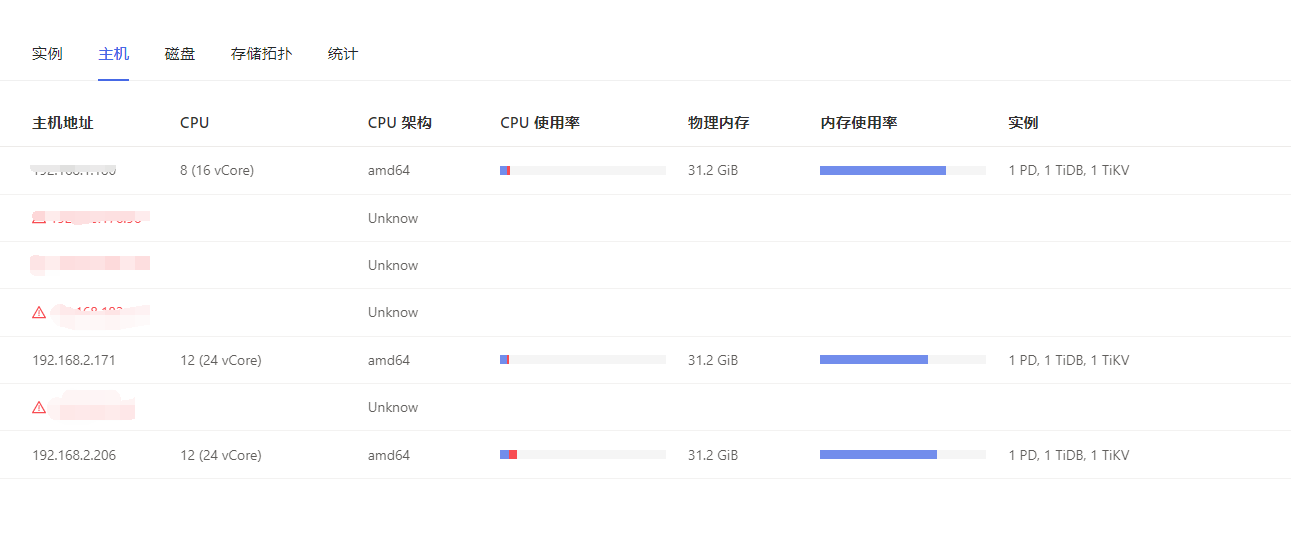This screenshot has height=537, width=1291.
Task: Click CPU usage bar for 192.168.2.171
Action: coord(583,360)
